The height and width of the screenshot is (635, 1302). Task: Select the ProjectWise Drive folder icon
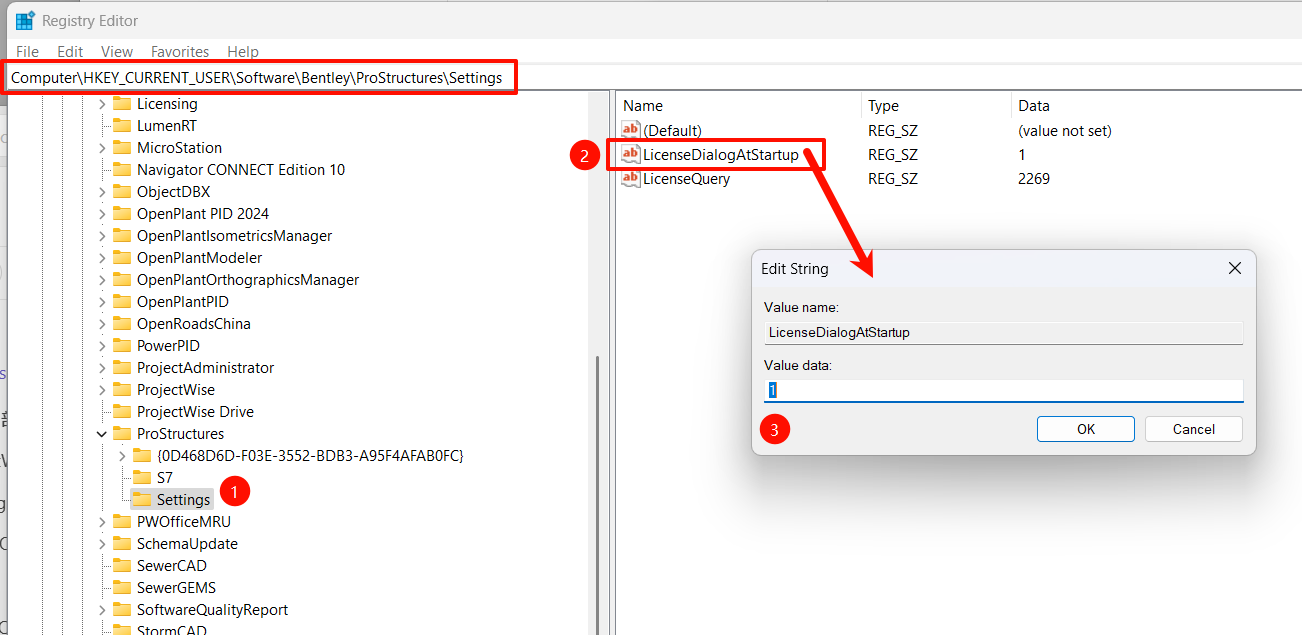(122, 412)
